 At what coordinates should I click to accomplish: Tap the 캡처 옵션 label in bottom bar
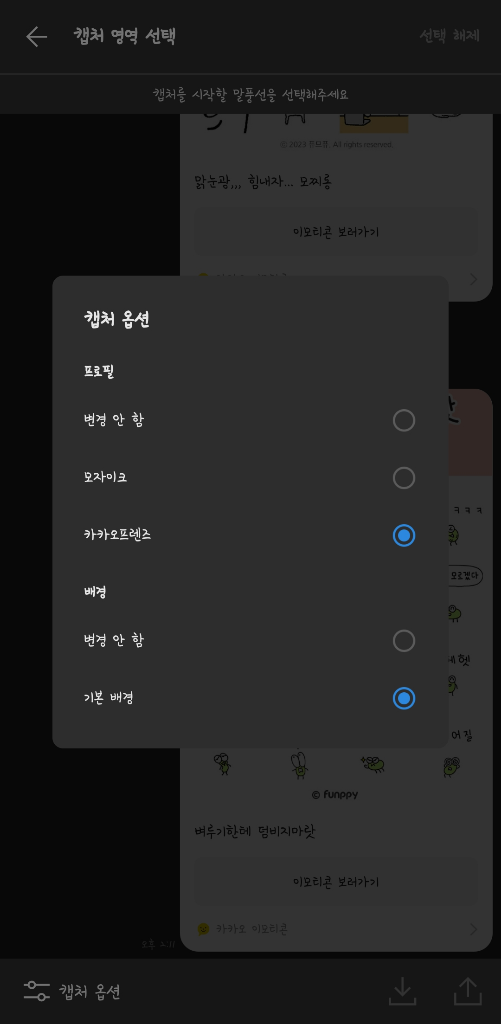tap(89, 991)
